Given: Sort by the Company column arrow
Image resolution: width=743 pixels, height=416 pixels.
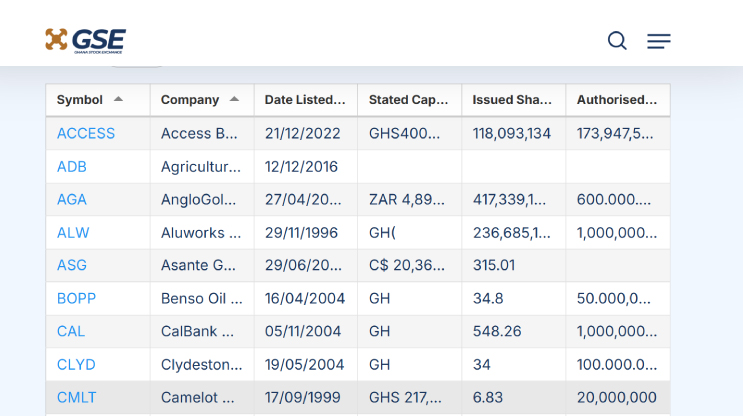Looking at the screenshot, I should pos(234,99).
